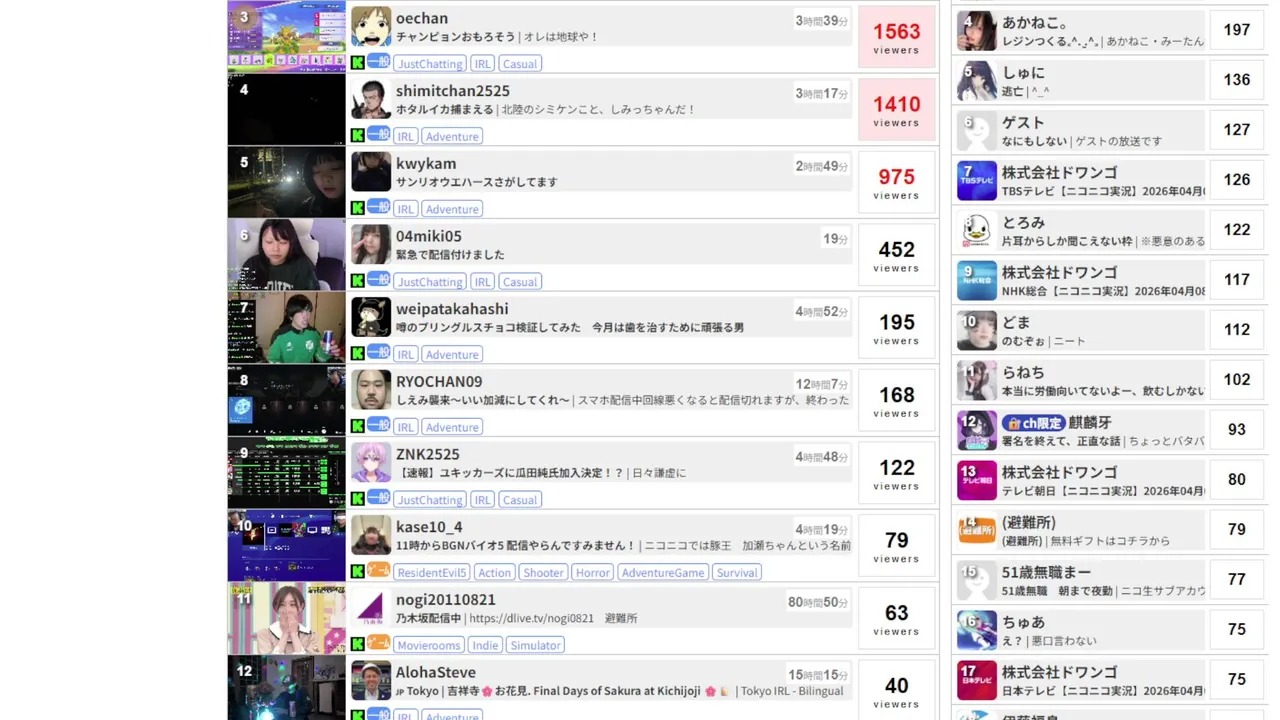Click the orange game badge in kase10_4's row
This screenshot has width=1280, height=720.
click(x=378, y=570)
